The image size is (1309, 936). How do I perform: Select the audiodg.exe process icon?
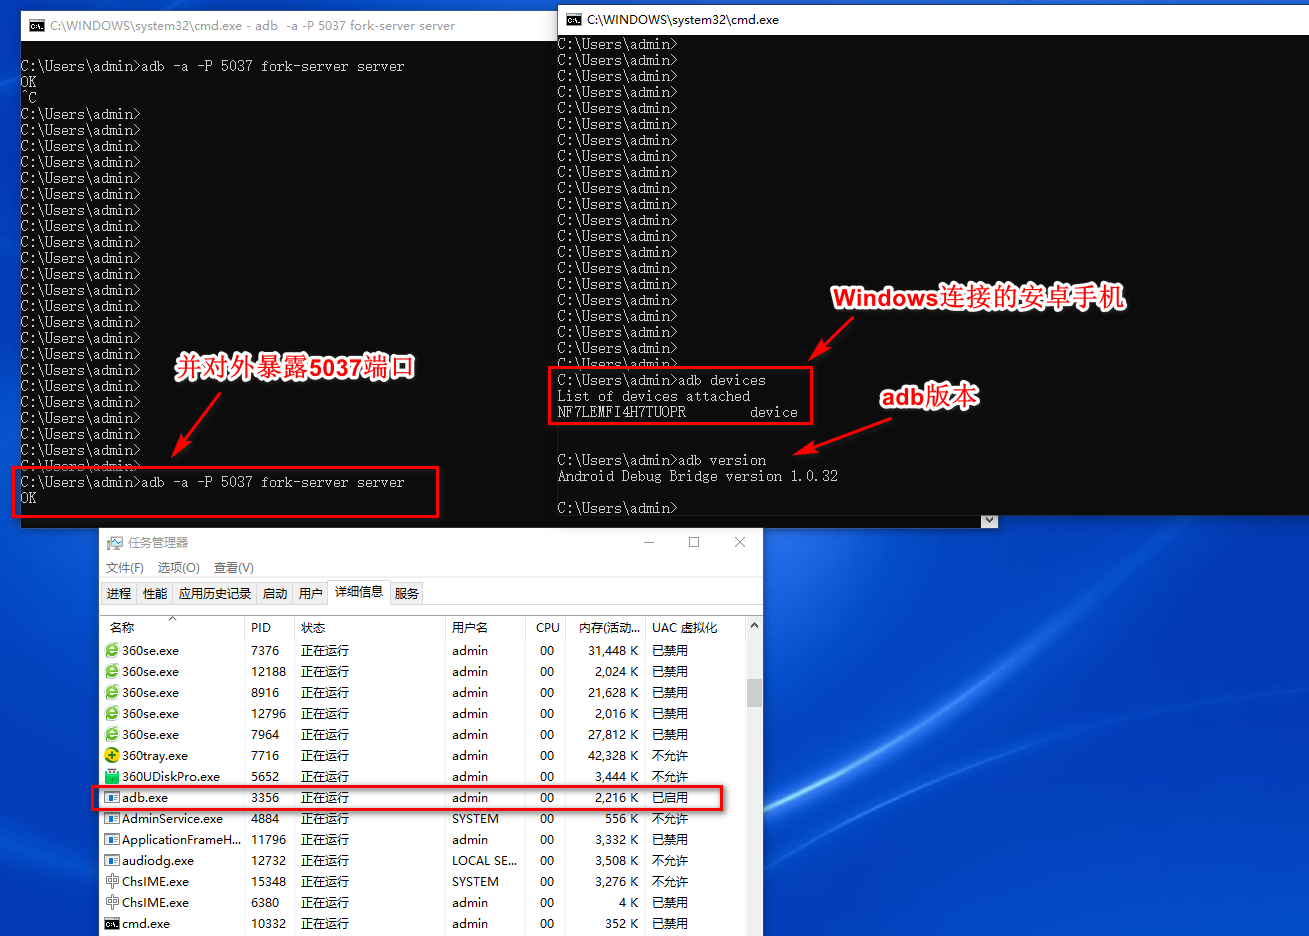click(x=112, y=860)
